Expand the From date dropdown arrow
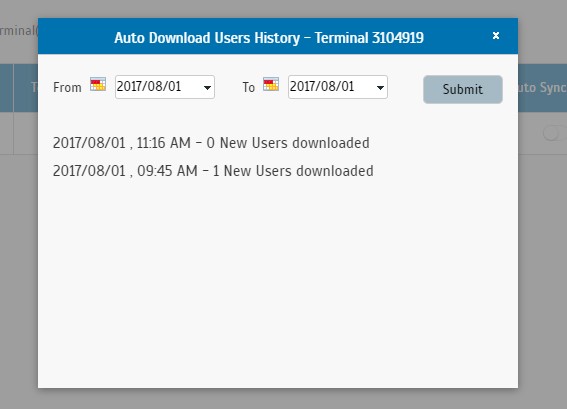The width and height of the screenshot is (567, 409). point(207,87)
